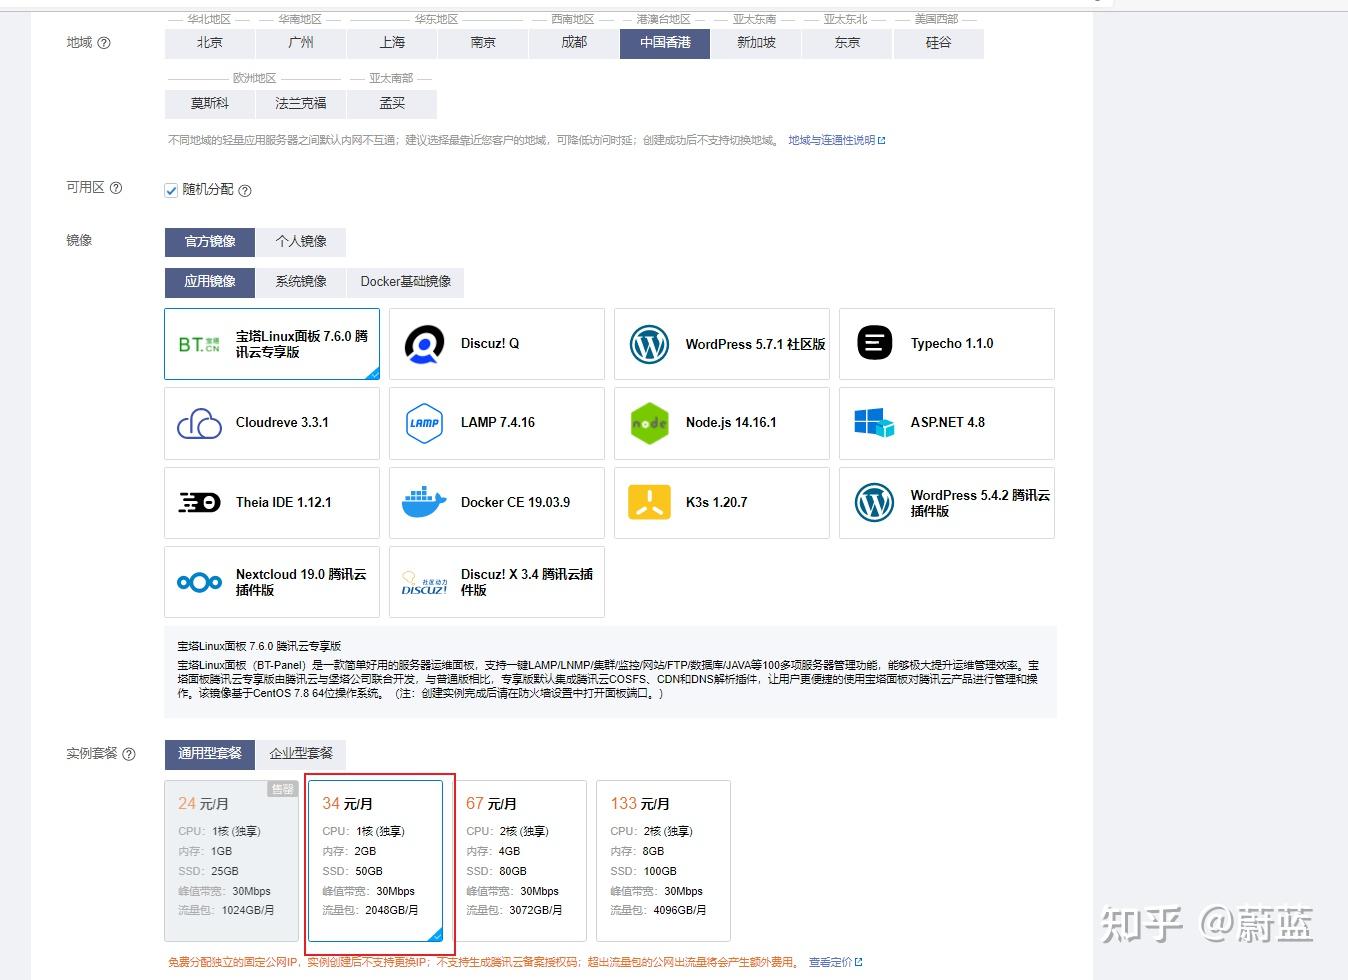Click the Node.js green logo icon
1348x980 pixels.
pos(649,423)
